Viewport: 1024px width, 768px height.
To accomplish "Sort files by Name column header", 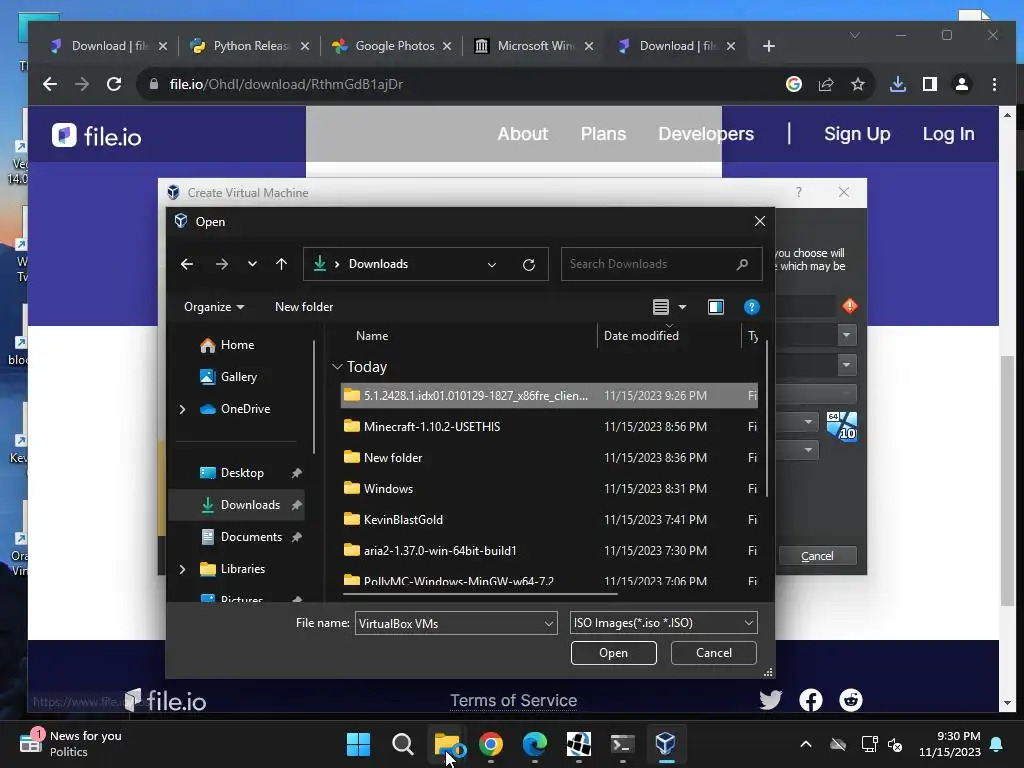I will [x=372, y=336].
